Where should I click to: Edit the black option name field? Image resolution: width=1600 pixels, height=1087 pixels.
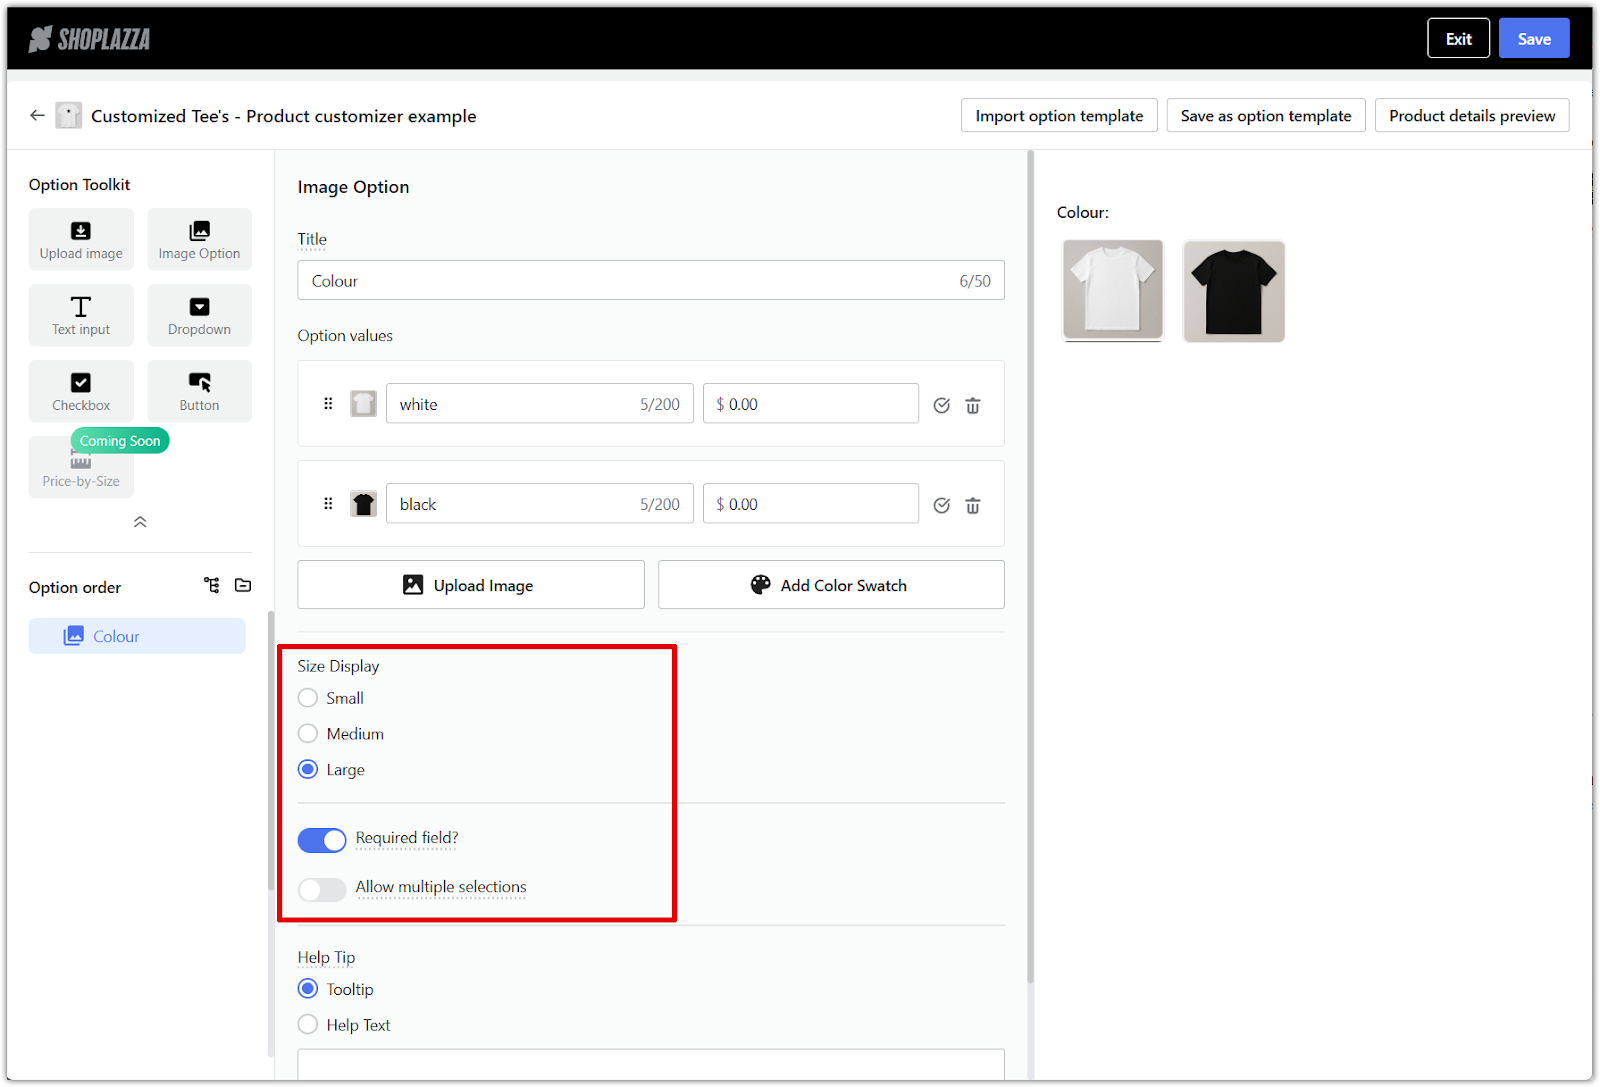pyautogui.click(x=540, y=503)
